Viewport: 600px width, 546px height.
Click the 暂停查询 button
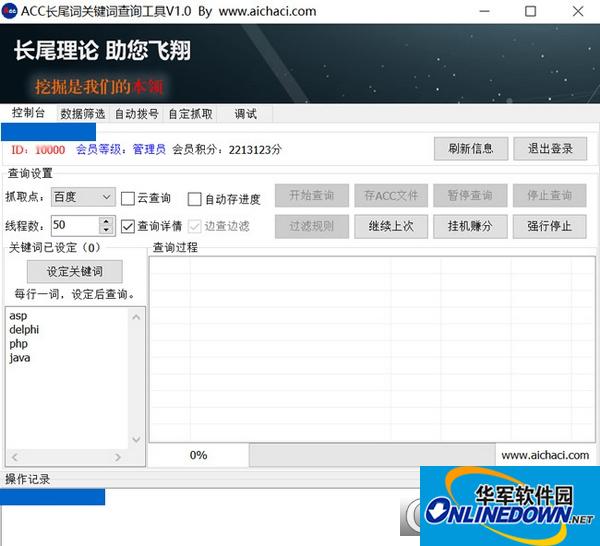tap(470, 196)
